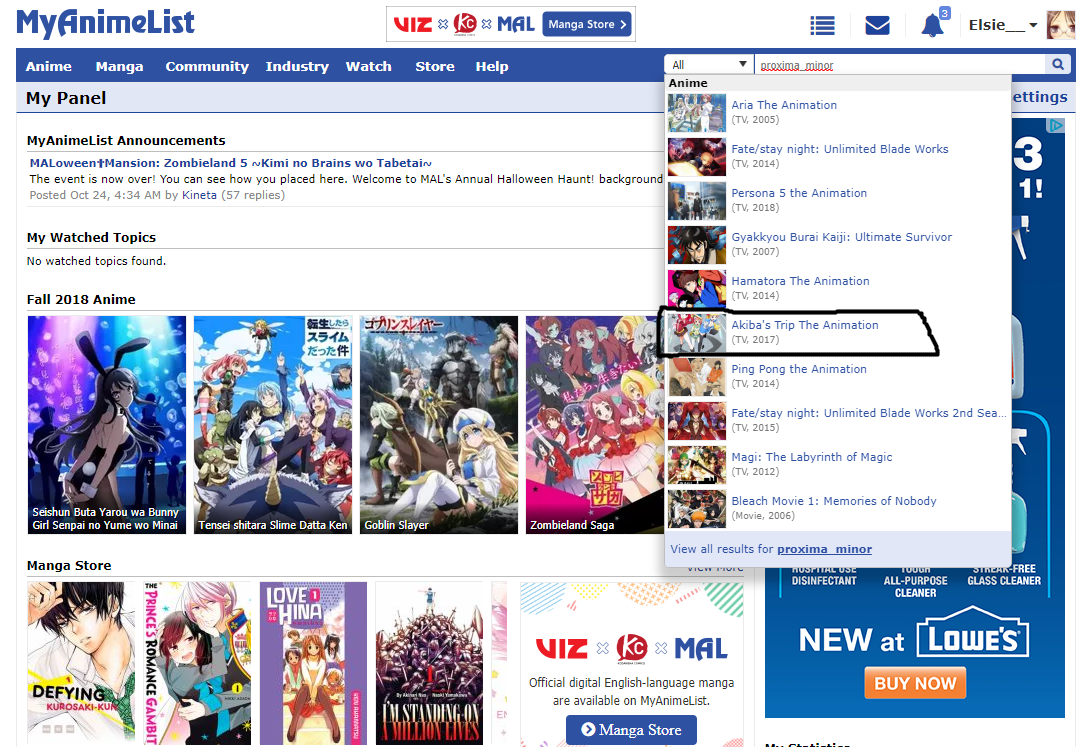Click the blue Manga Store button
1088x747 pixels.
631,730
